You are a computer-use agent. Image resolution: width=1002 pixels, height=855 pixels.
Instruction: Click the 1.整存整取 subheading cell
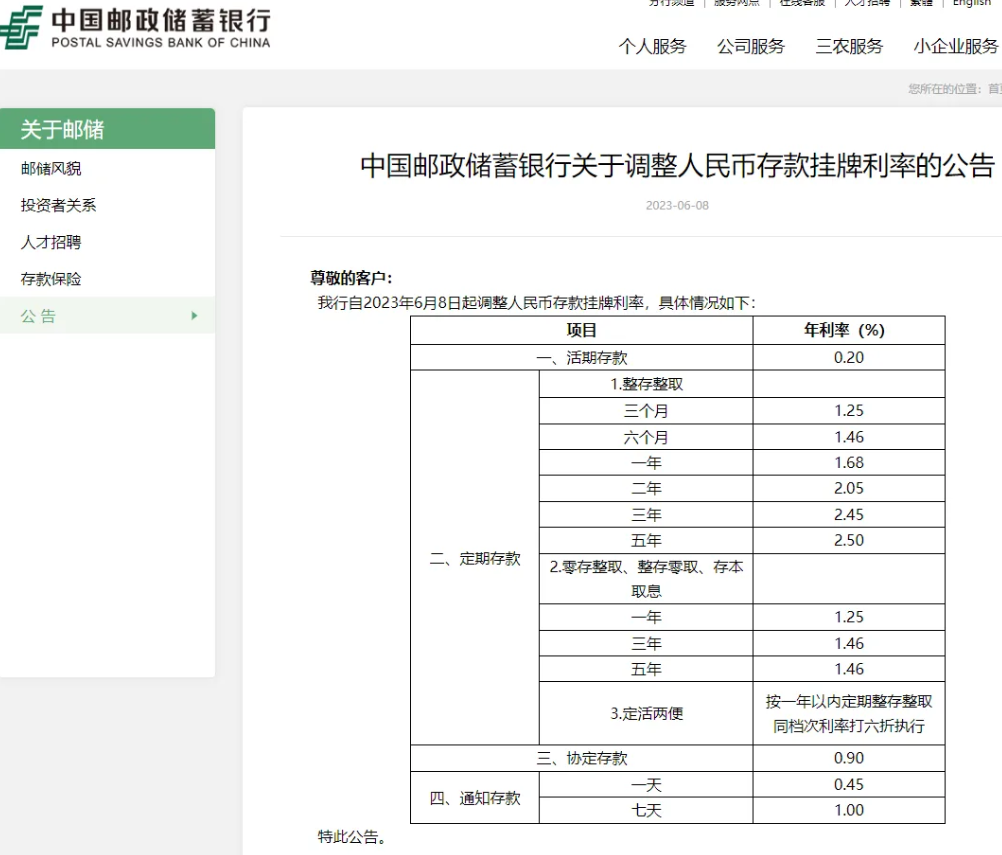pos(646,384)
